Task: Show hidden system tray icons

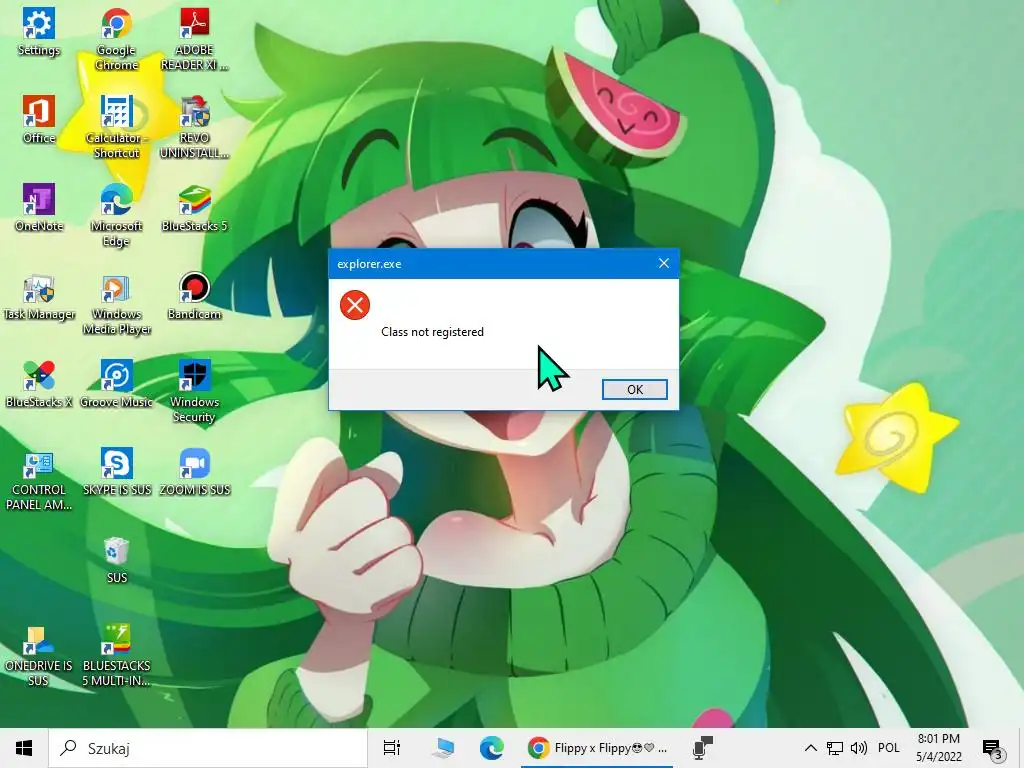Action: click(810, 748)
